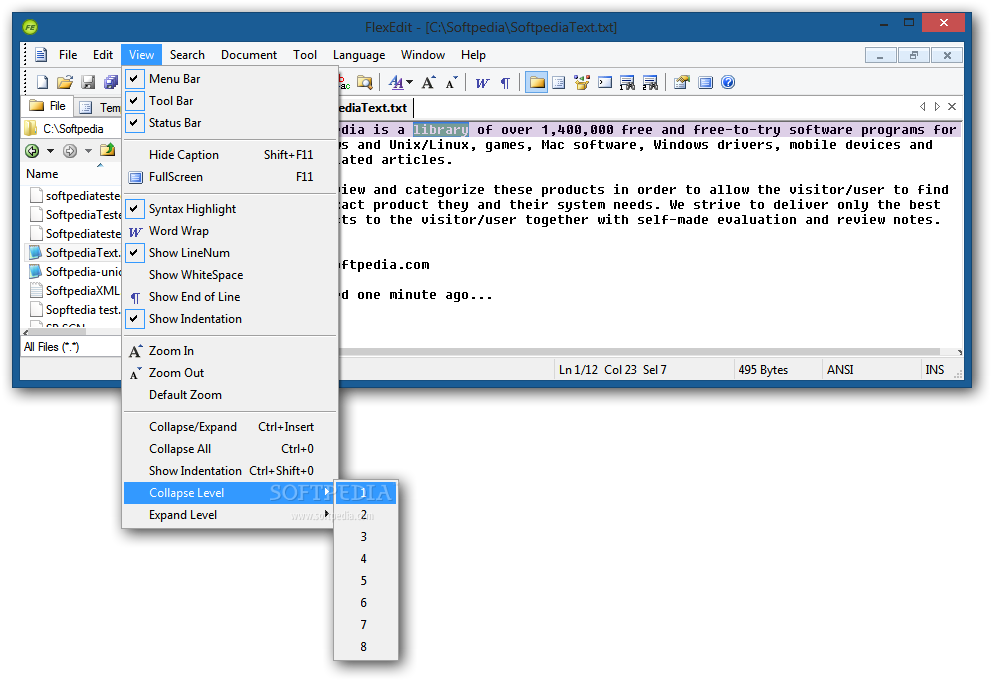
Task: Click the document icon left of File menu
Action: [x=41, y=55]
